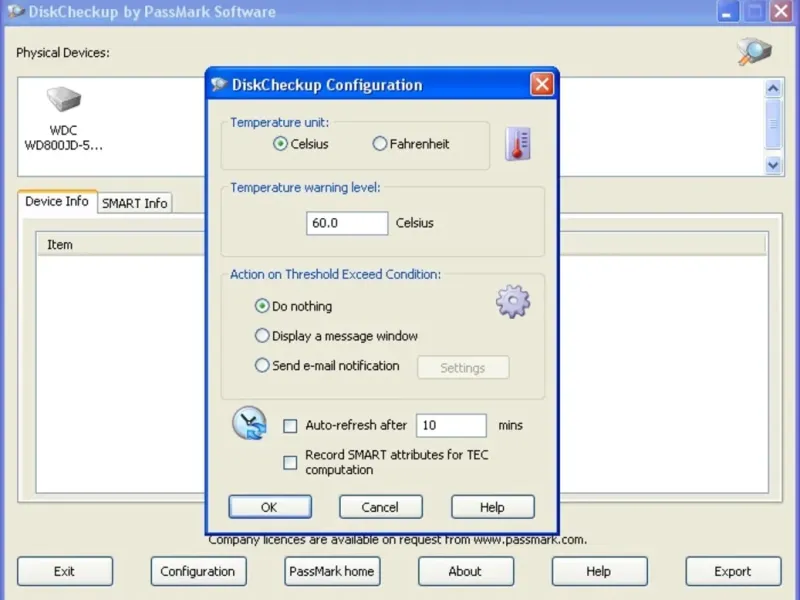Open the About button in main window

466,571
